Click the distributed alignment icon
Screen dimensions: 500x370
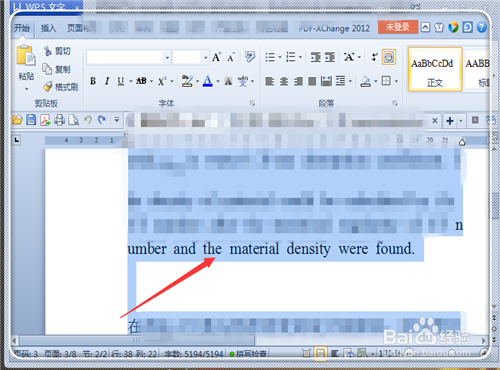(x=326, y=81)
